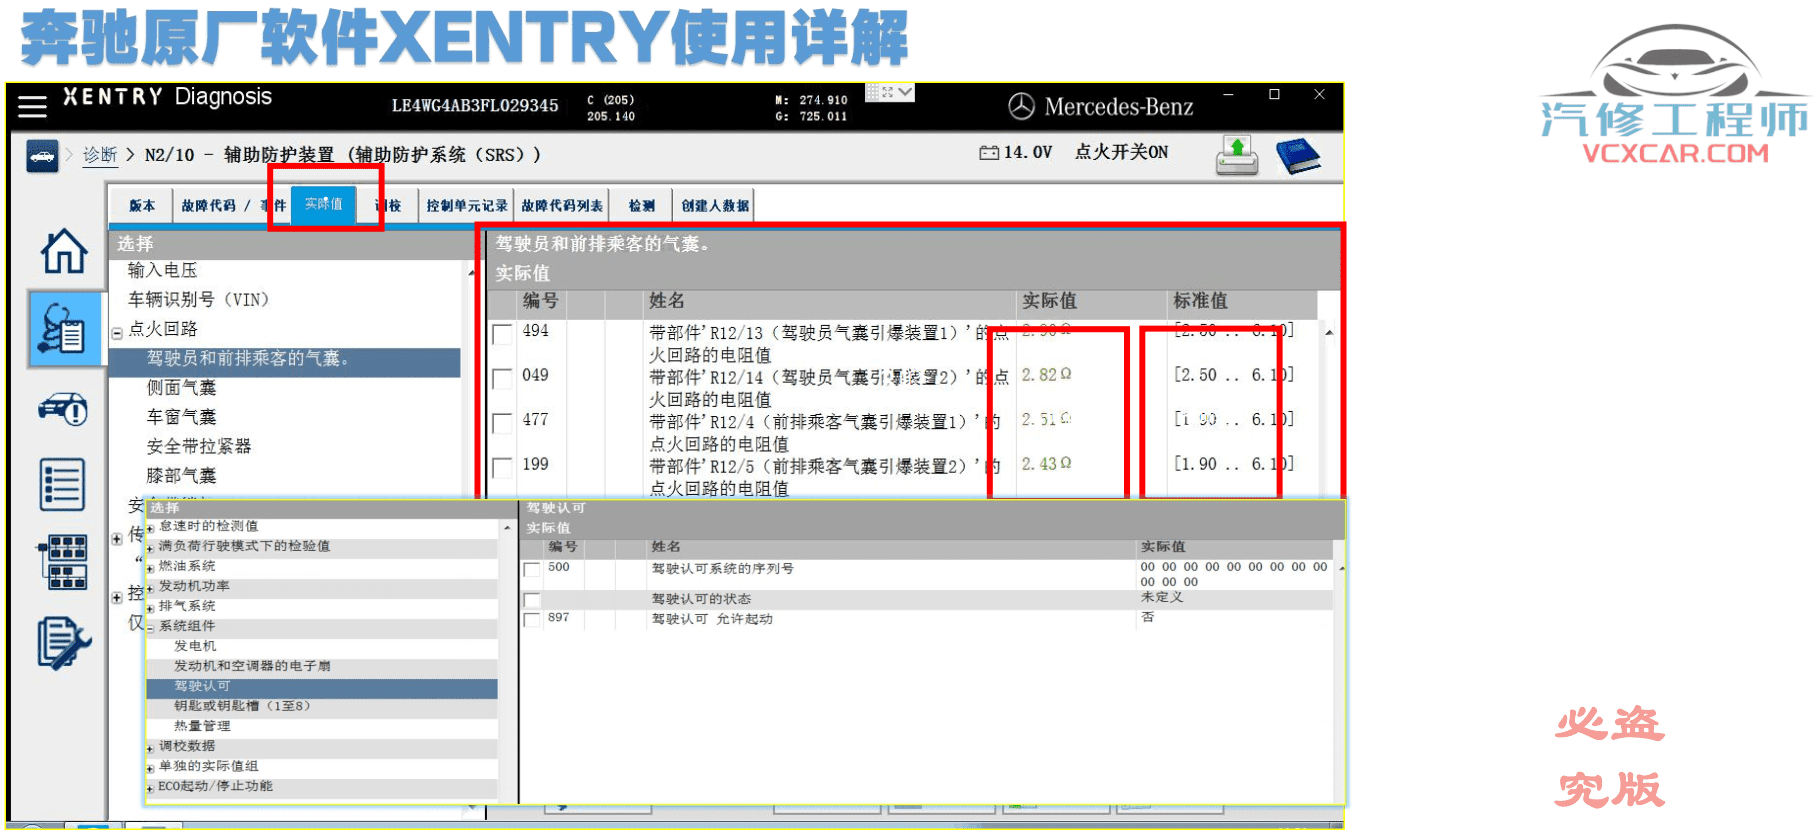Tick the checkbox for row 049

[x=503, y=378]
